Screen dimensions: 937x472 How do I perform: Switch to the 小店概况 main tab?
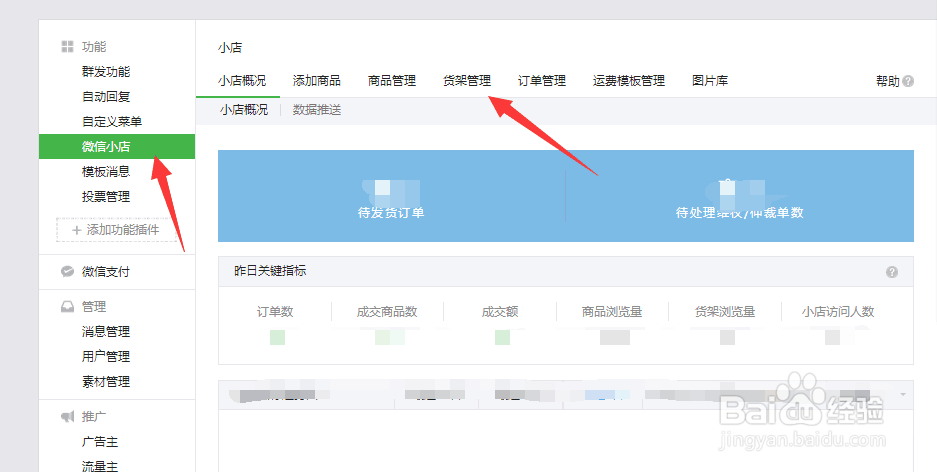242,81
